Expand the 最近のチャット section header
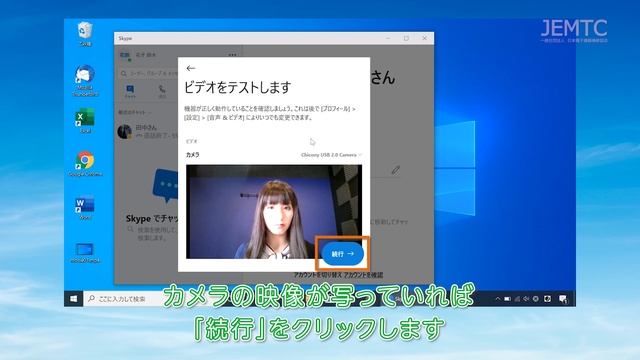This screenshot has height=360, width=640. pos(135,112)
